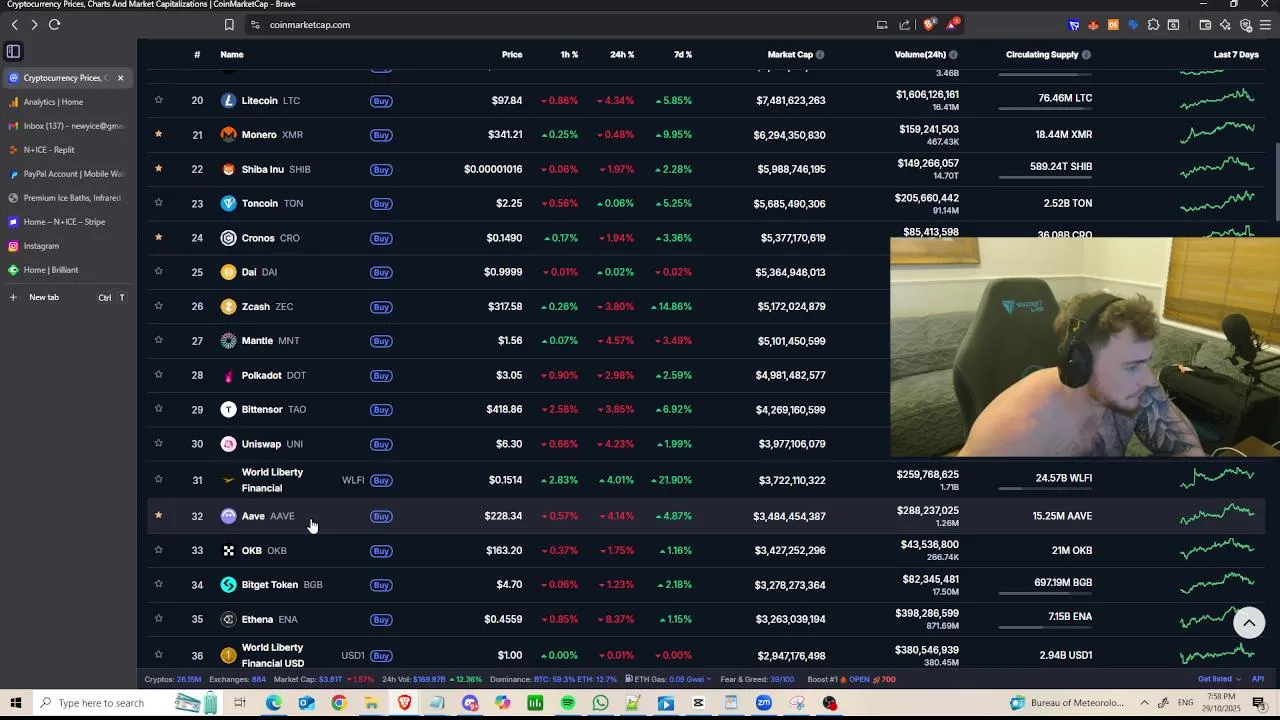Click the Circulating Supply info icon
Screen dimensions: 1280x720
(1086, 55)
